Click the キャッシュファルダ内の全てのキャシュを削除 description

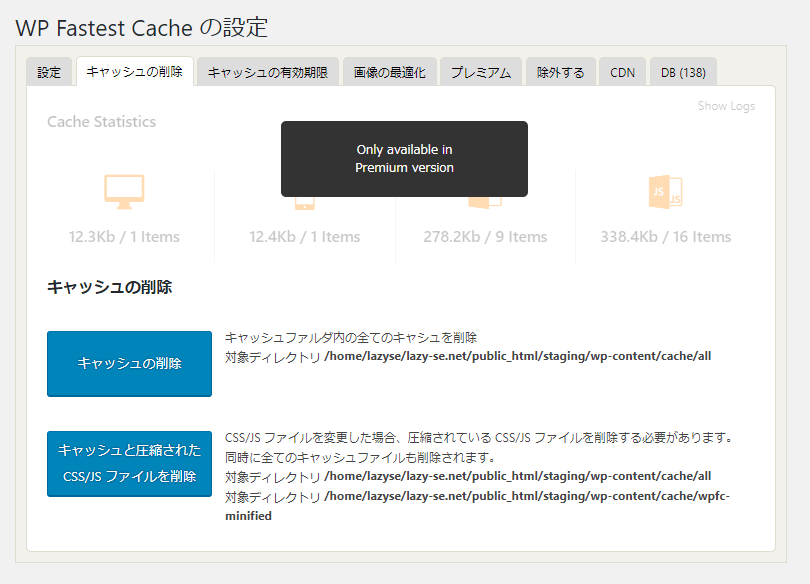click(x=351, y=338)
